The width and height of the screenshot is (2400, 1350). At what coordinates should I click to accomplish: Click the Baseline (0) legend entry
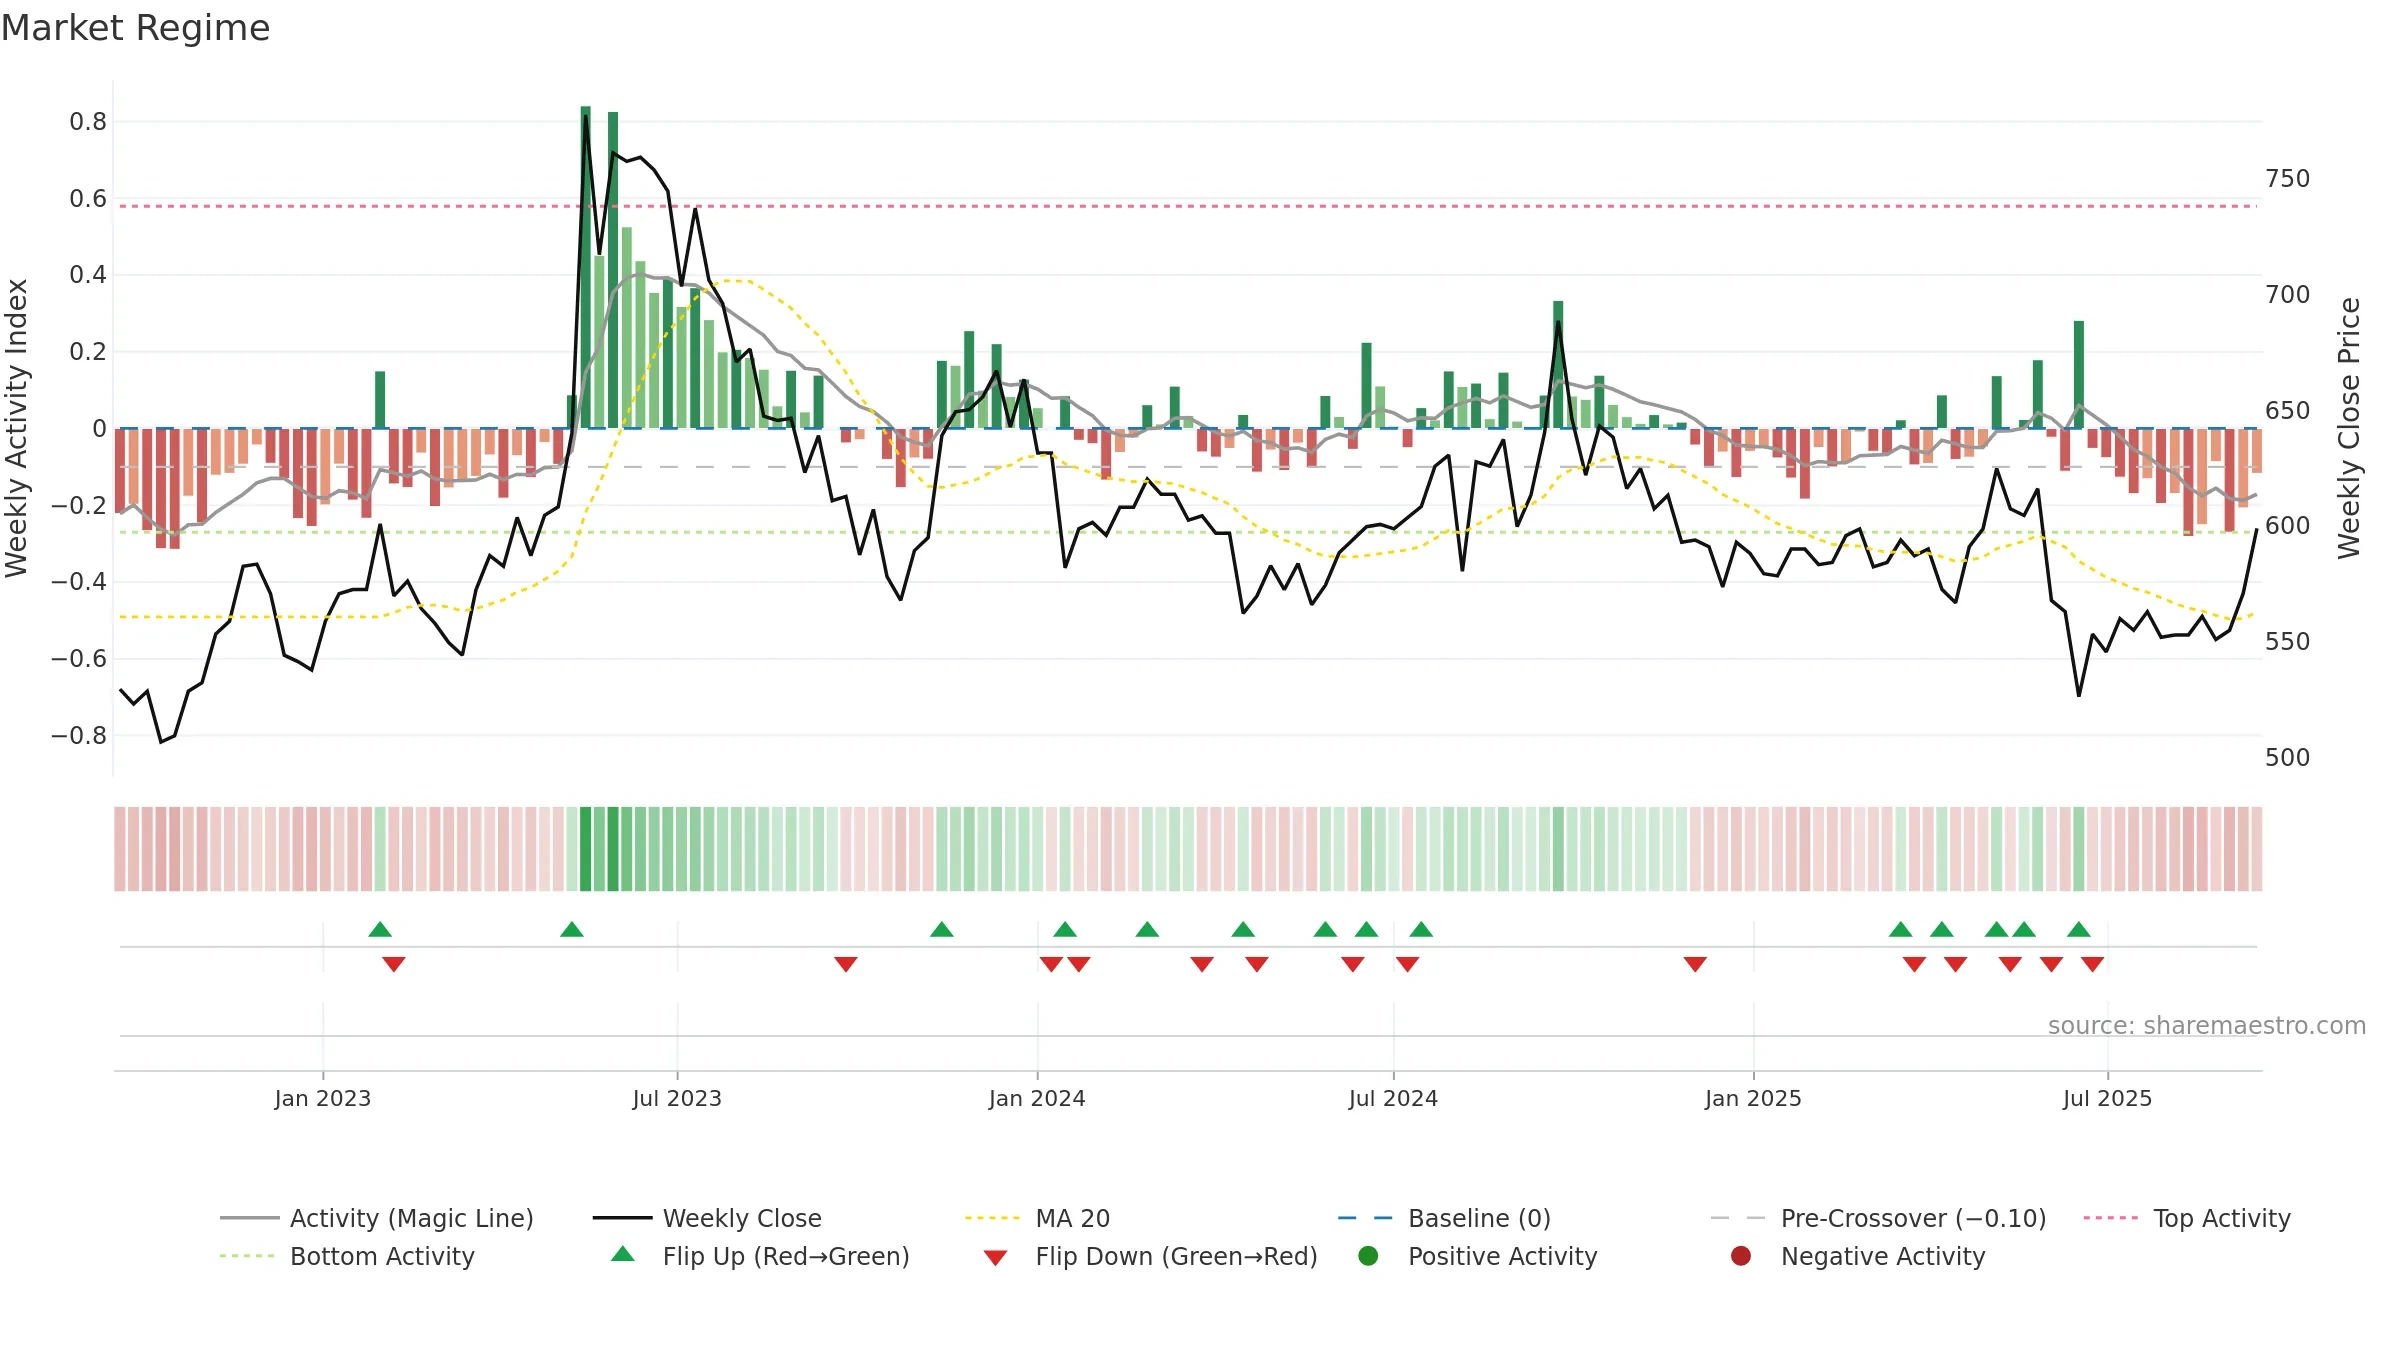1444,1218
